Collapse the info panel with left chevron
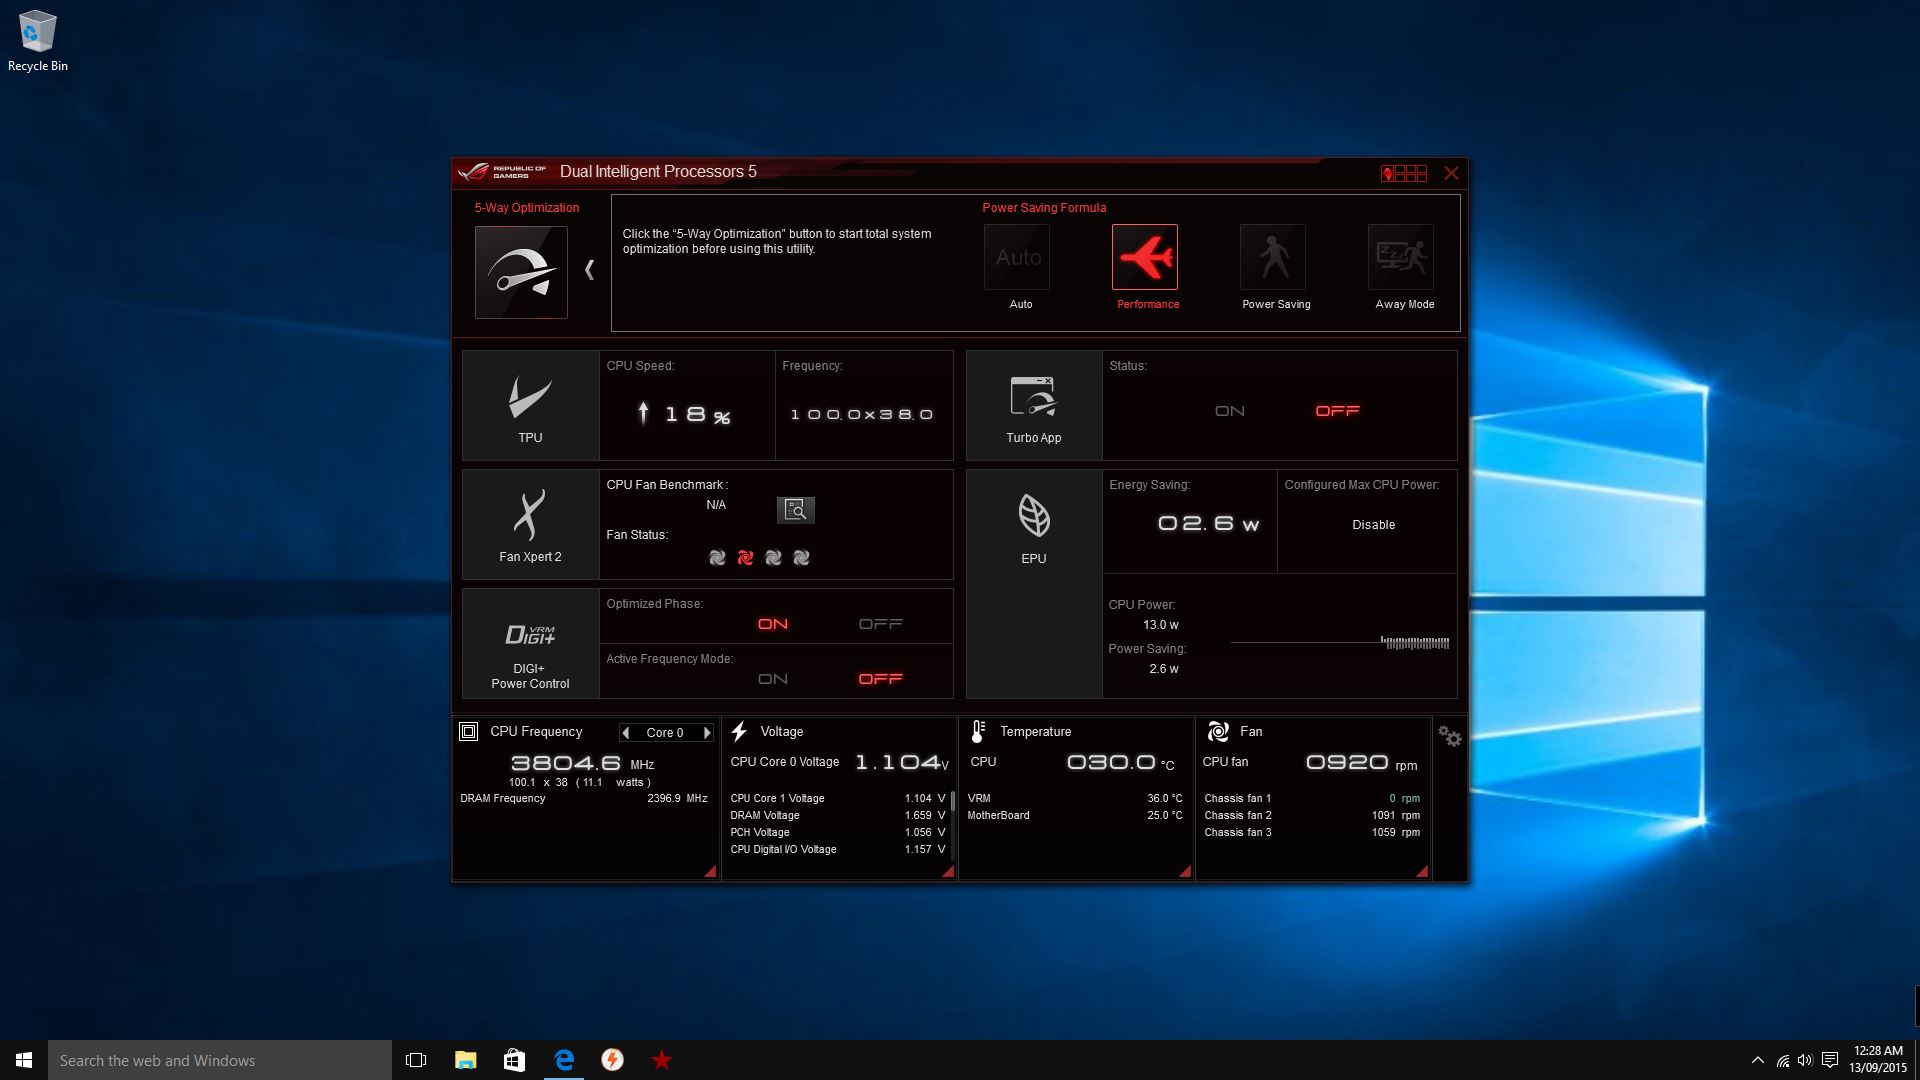This screenshot has width=1920, height=1080. point(590,270)
